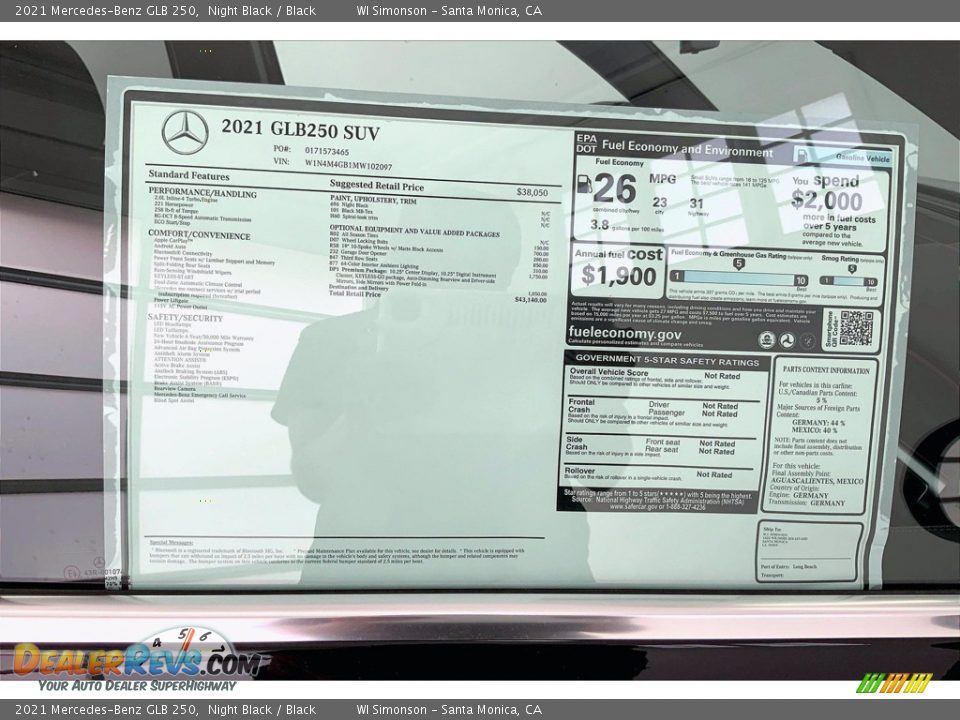The height and width of the screenshot is (720, 960).
Task: Click the large 26 combined MPG figure
Action: tap(615, 188)
